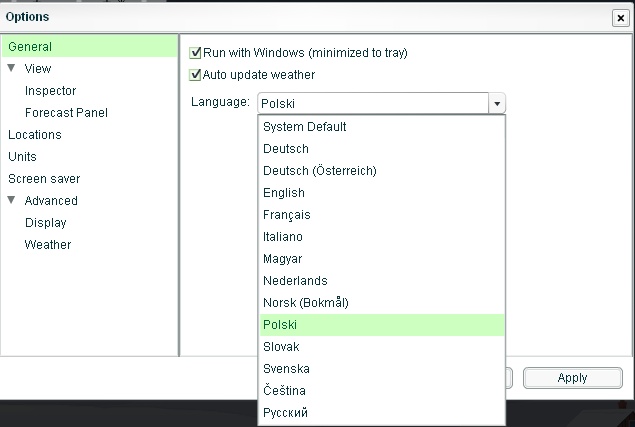Choose System Default language
This screenshot has width=635, height=427.
click(x=382, y=127)
